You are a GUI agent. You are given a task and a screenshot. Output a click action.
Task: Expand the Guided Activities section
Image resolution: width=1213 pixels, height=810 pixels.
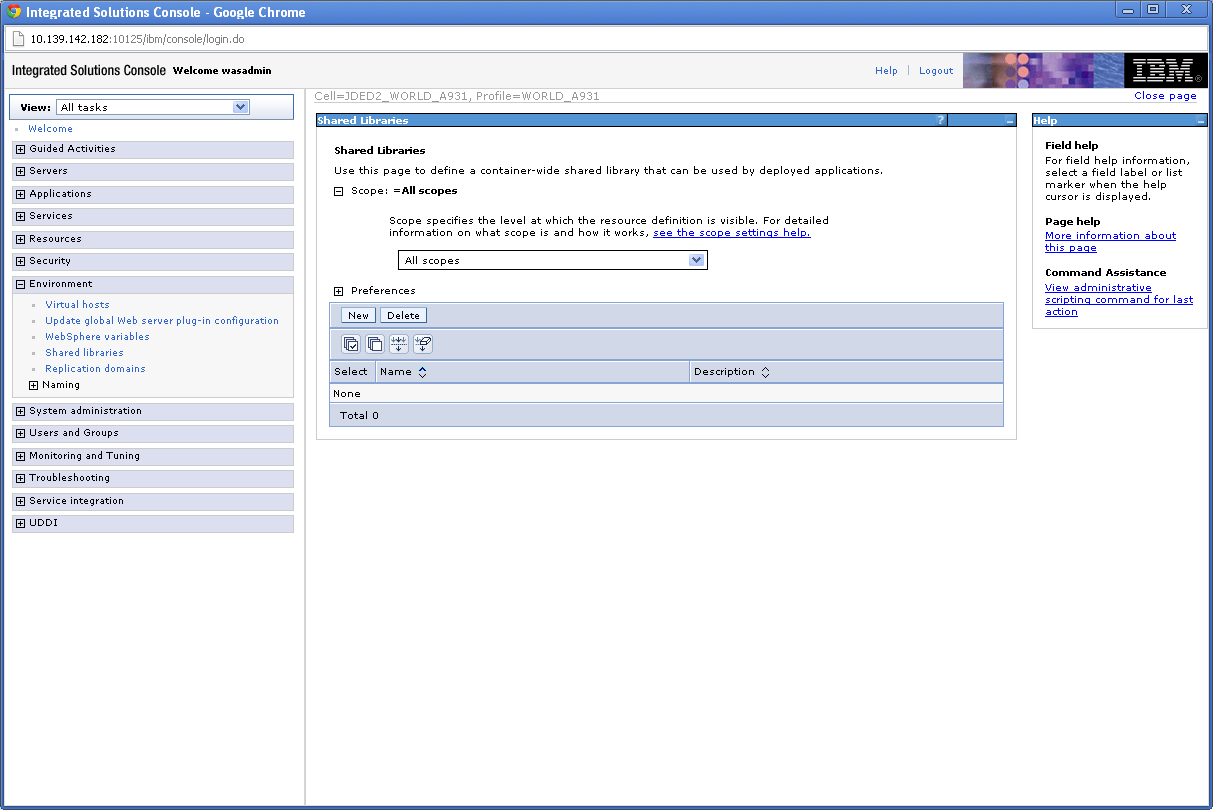click(x=20, y=149)
